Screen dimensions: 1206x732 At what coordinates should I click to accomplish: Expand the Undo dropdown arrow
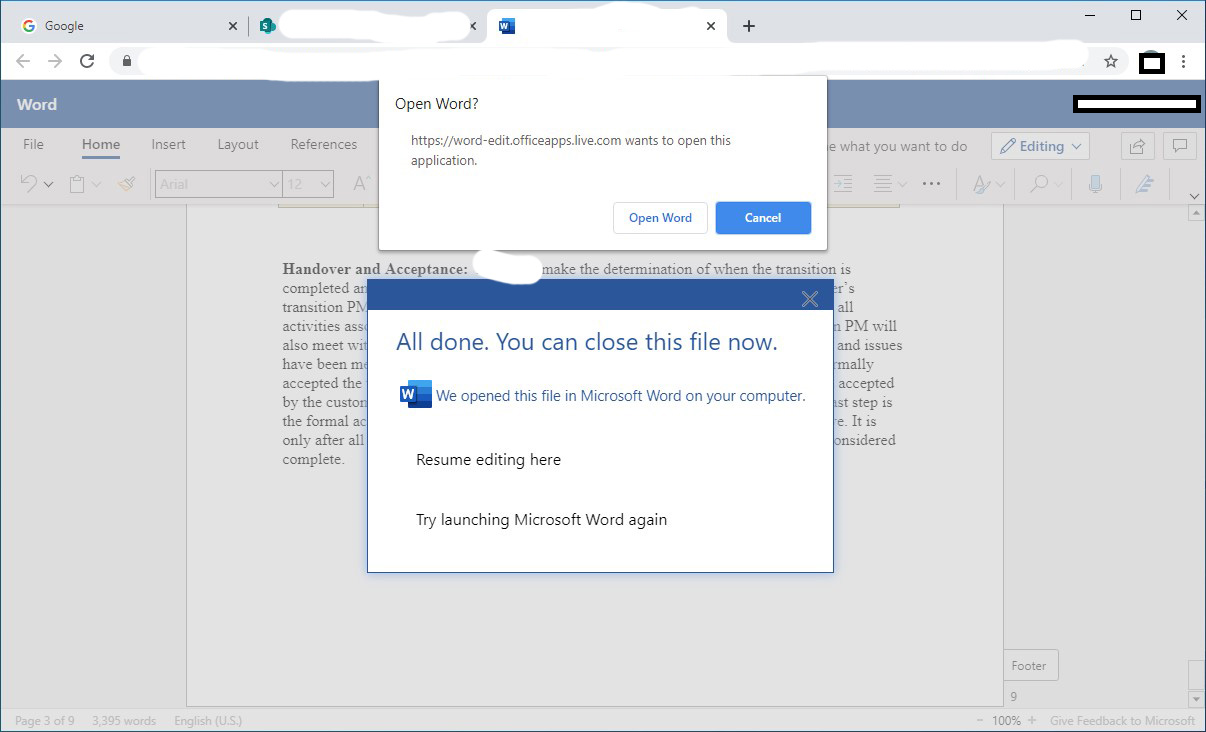pyautogui.click(x=48, y=185)
